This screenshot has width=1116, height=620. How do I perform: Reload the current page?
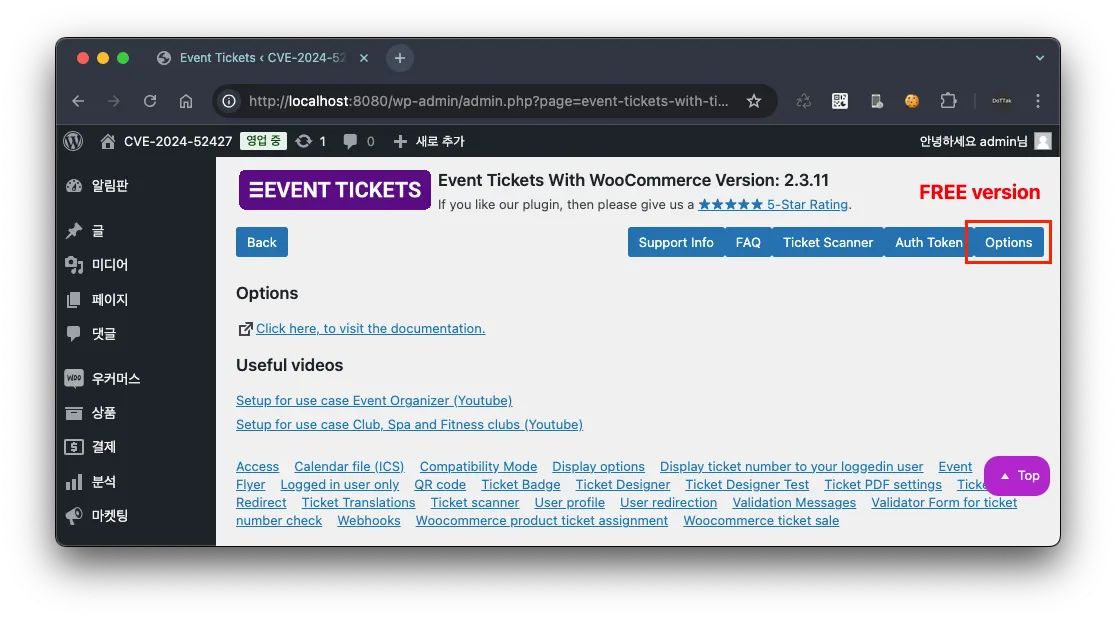click(x=149, y=101)
